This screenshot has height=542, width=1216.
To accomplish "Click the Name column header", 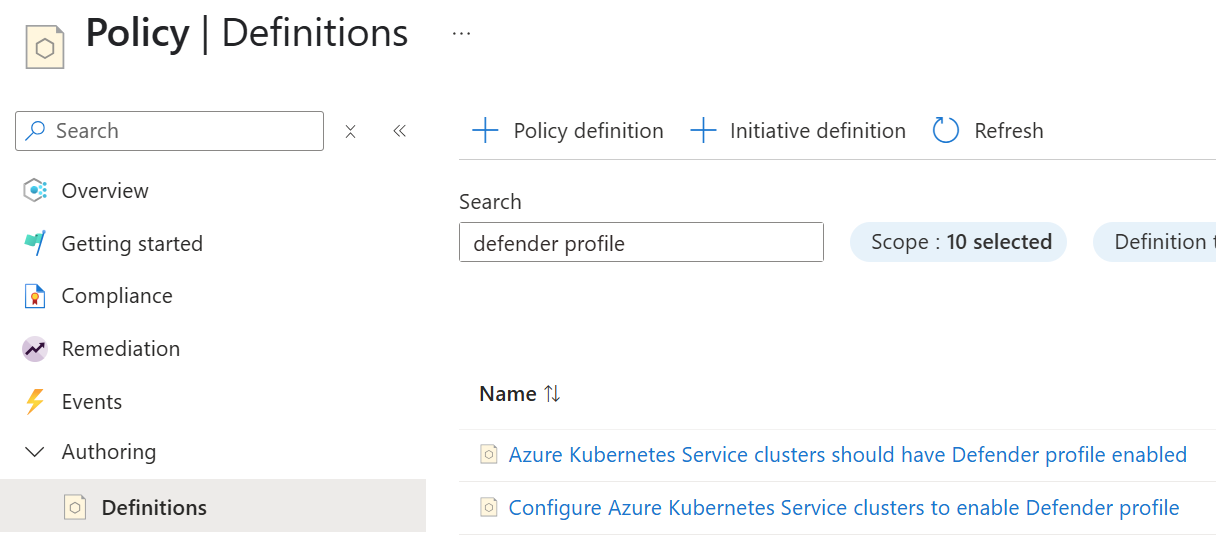I will pos(508,394).
